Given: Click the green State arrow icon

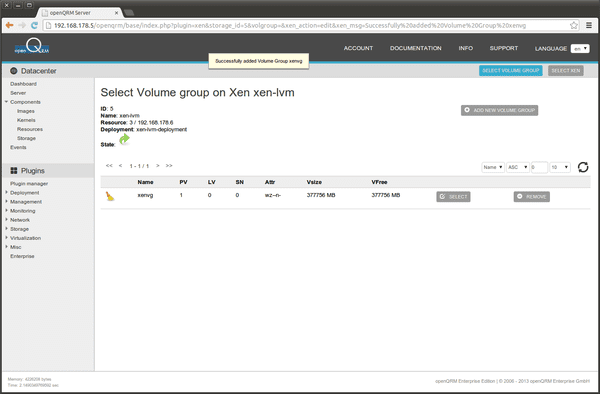Looking at the screenshot, I should point(124,139).
